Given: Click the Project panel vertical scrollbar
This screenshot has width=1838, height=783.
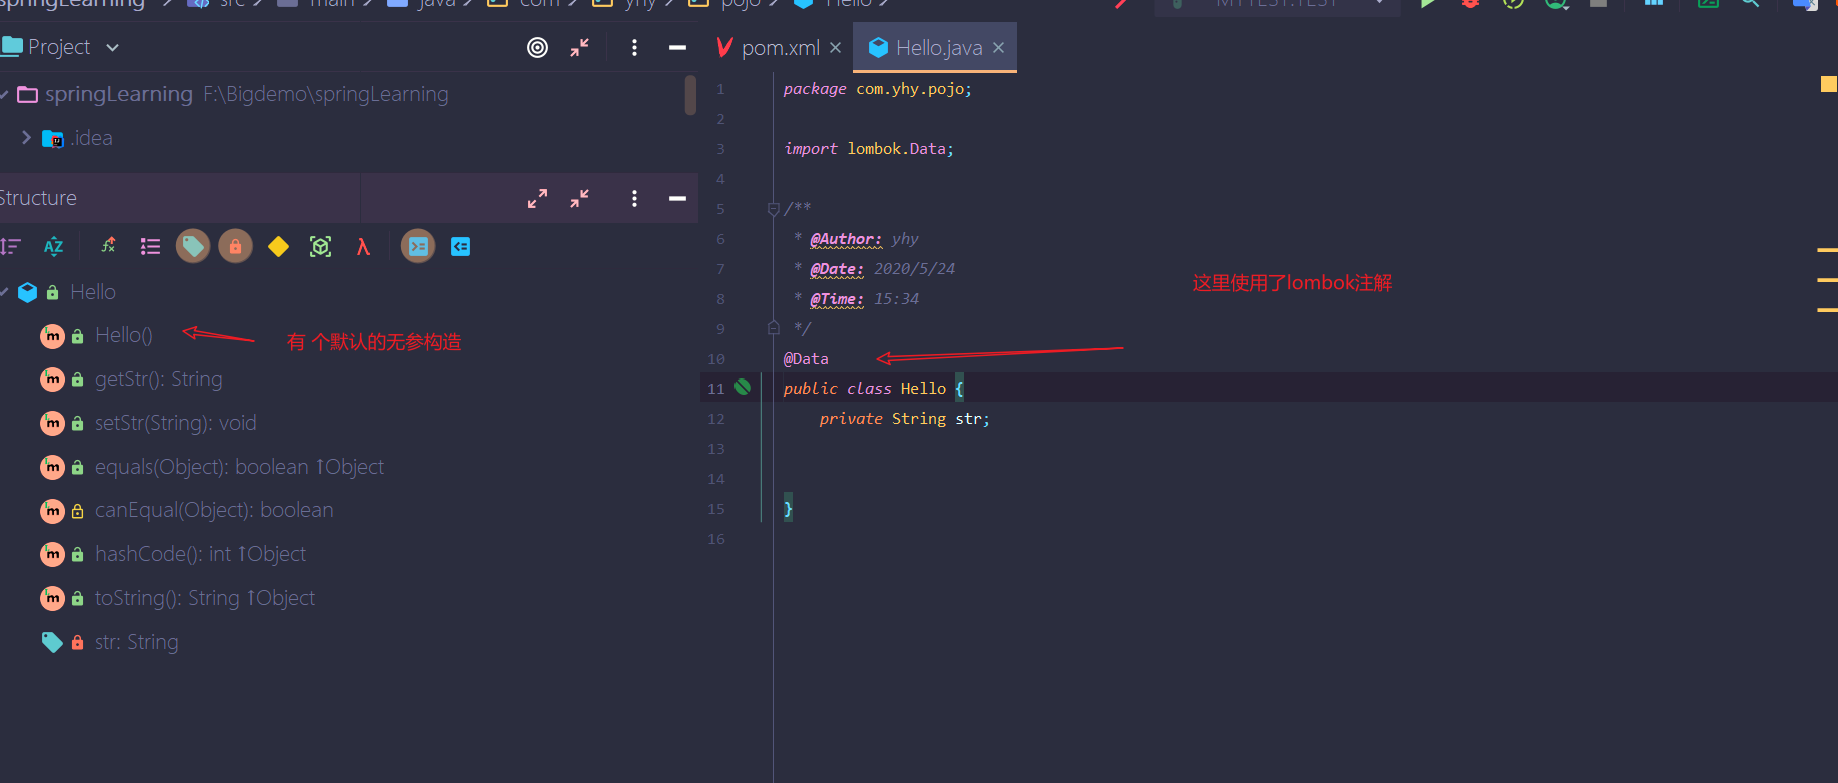Looking at the screenshot, I should (x=690, y=95).
